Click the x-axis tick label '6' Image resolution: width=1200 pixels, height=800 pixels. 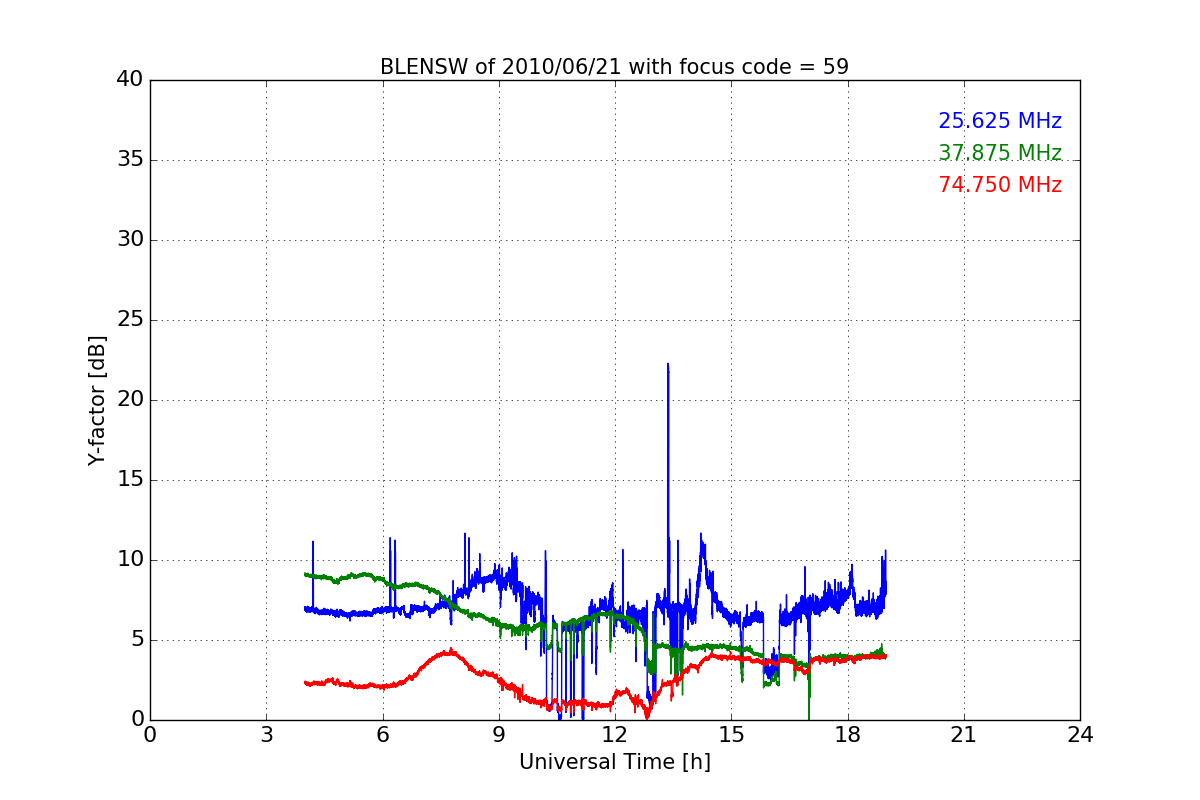click(x=383, y=735)
